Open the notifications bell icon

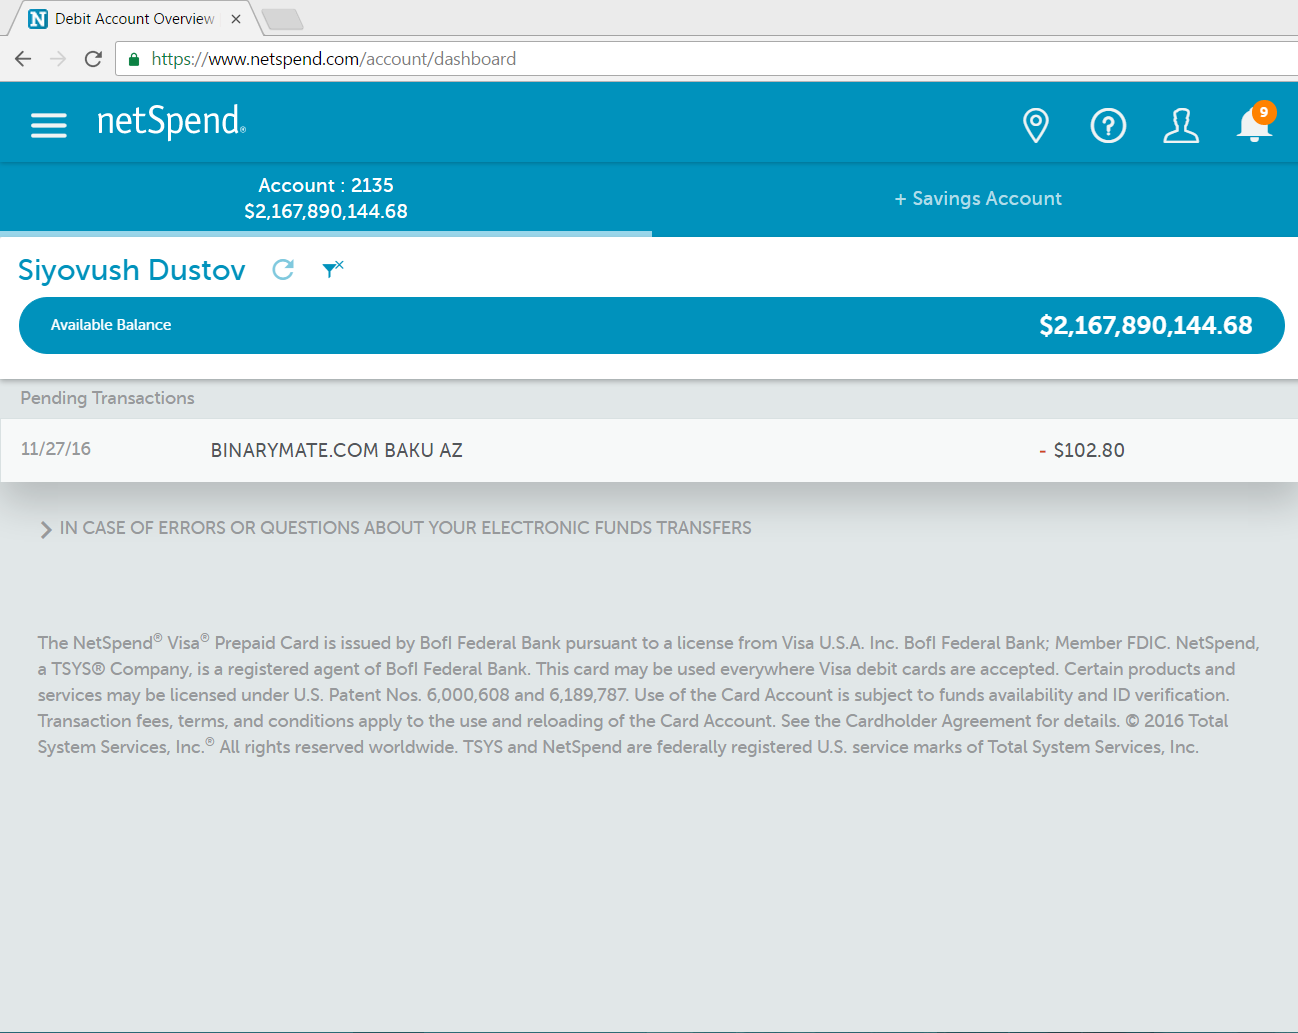pyautogui.click(x=1254, y=127)
